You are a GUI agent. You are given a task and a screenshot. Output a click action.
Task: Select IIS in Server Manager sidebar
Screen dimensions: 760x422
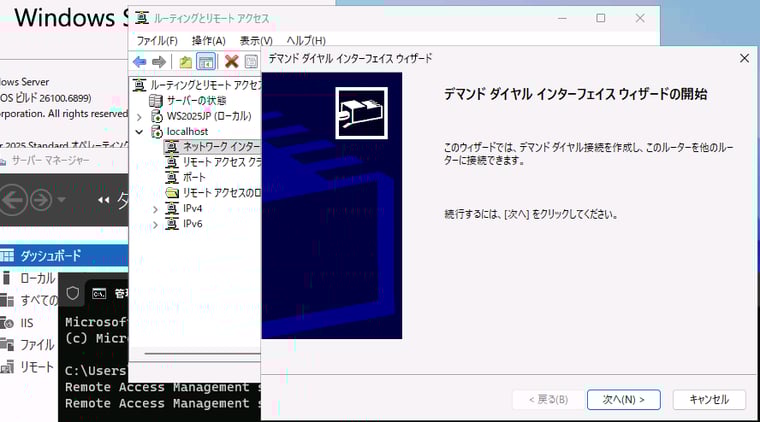tap(27, 323)
